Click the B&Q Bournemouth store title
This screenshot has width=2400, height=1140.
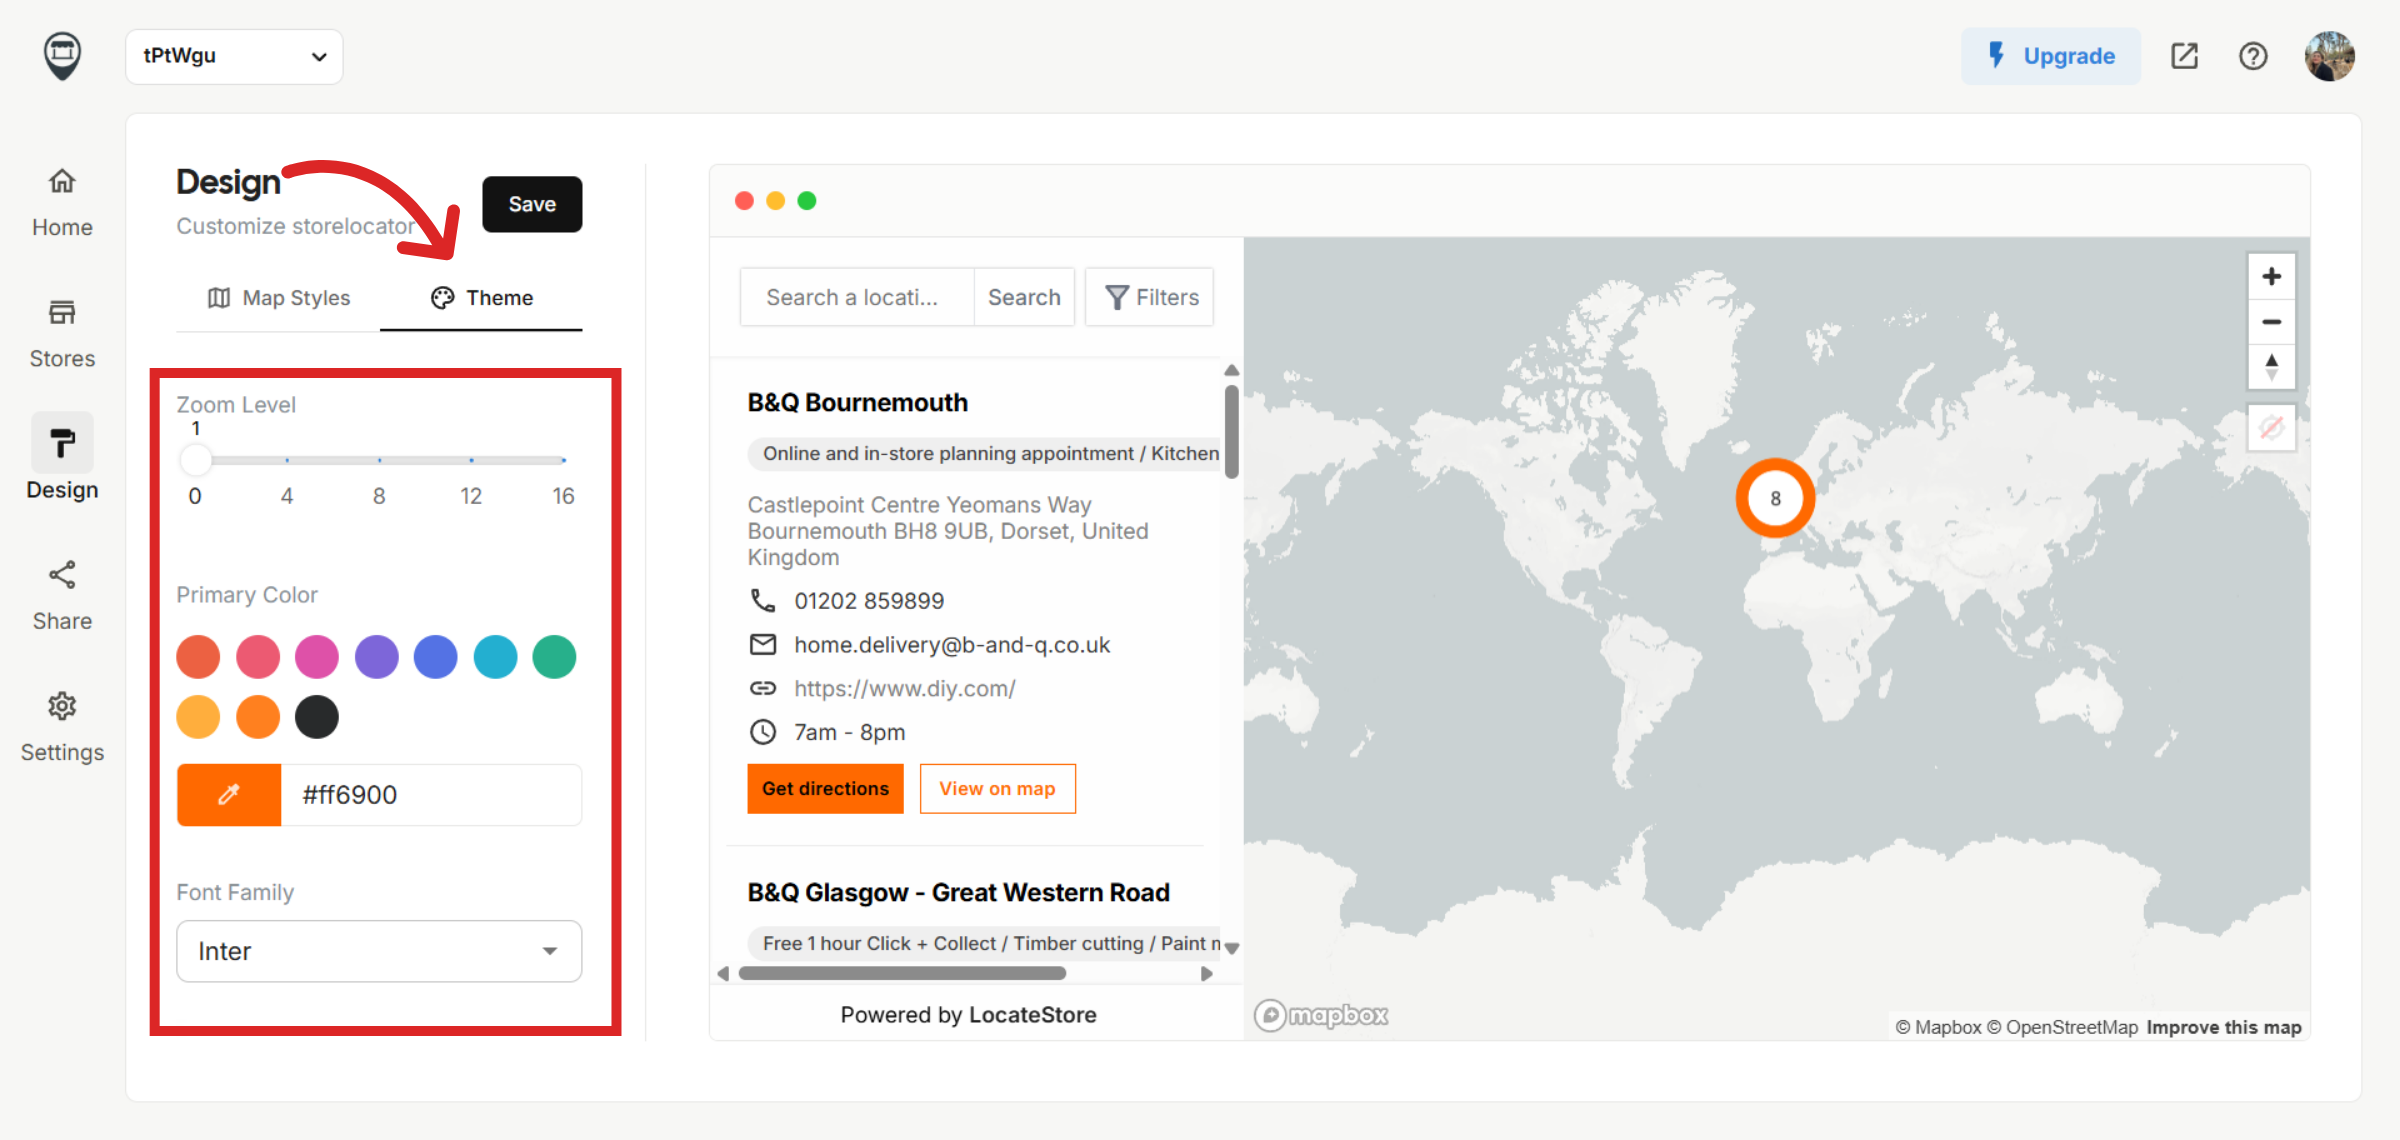point(858,402)
